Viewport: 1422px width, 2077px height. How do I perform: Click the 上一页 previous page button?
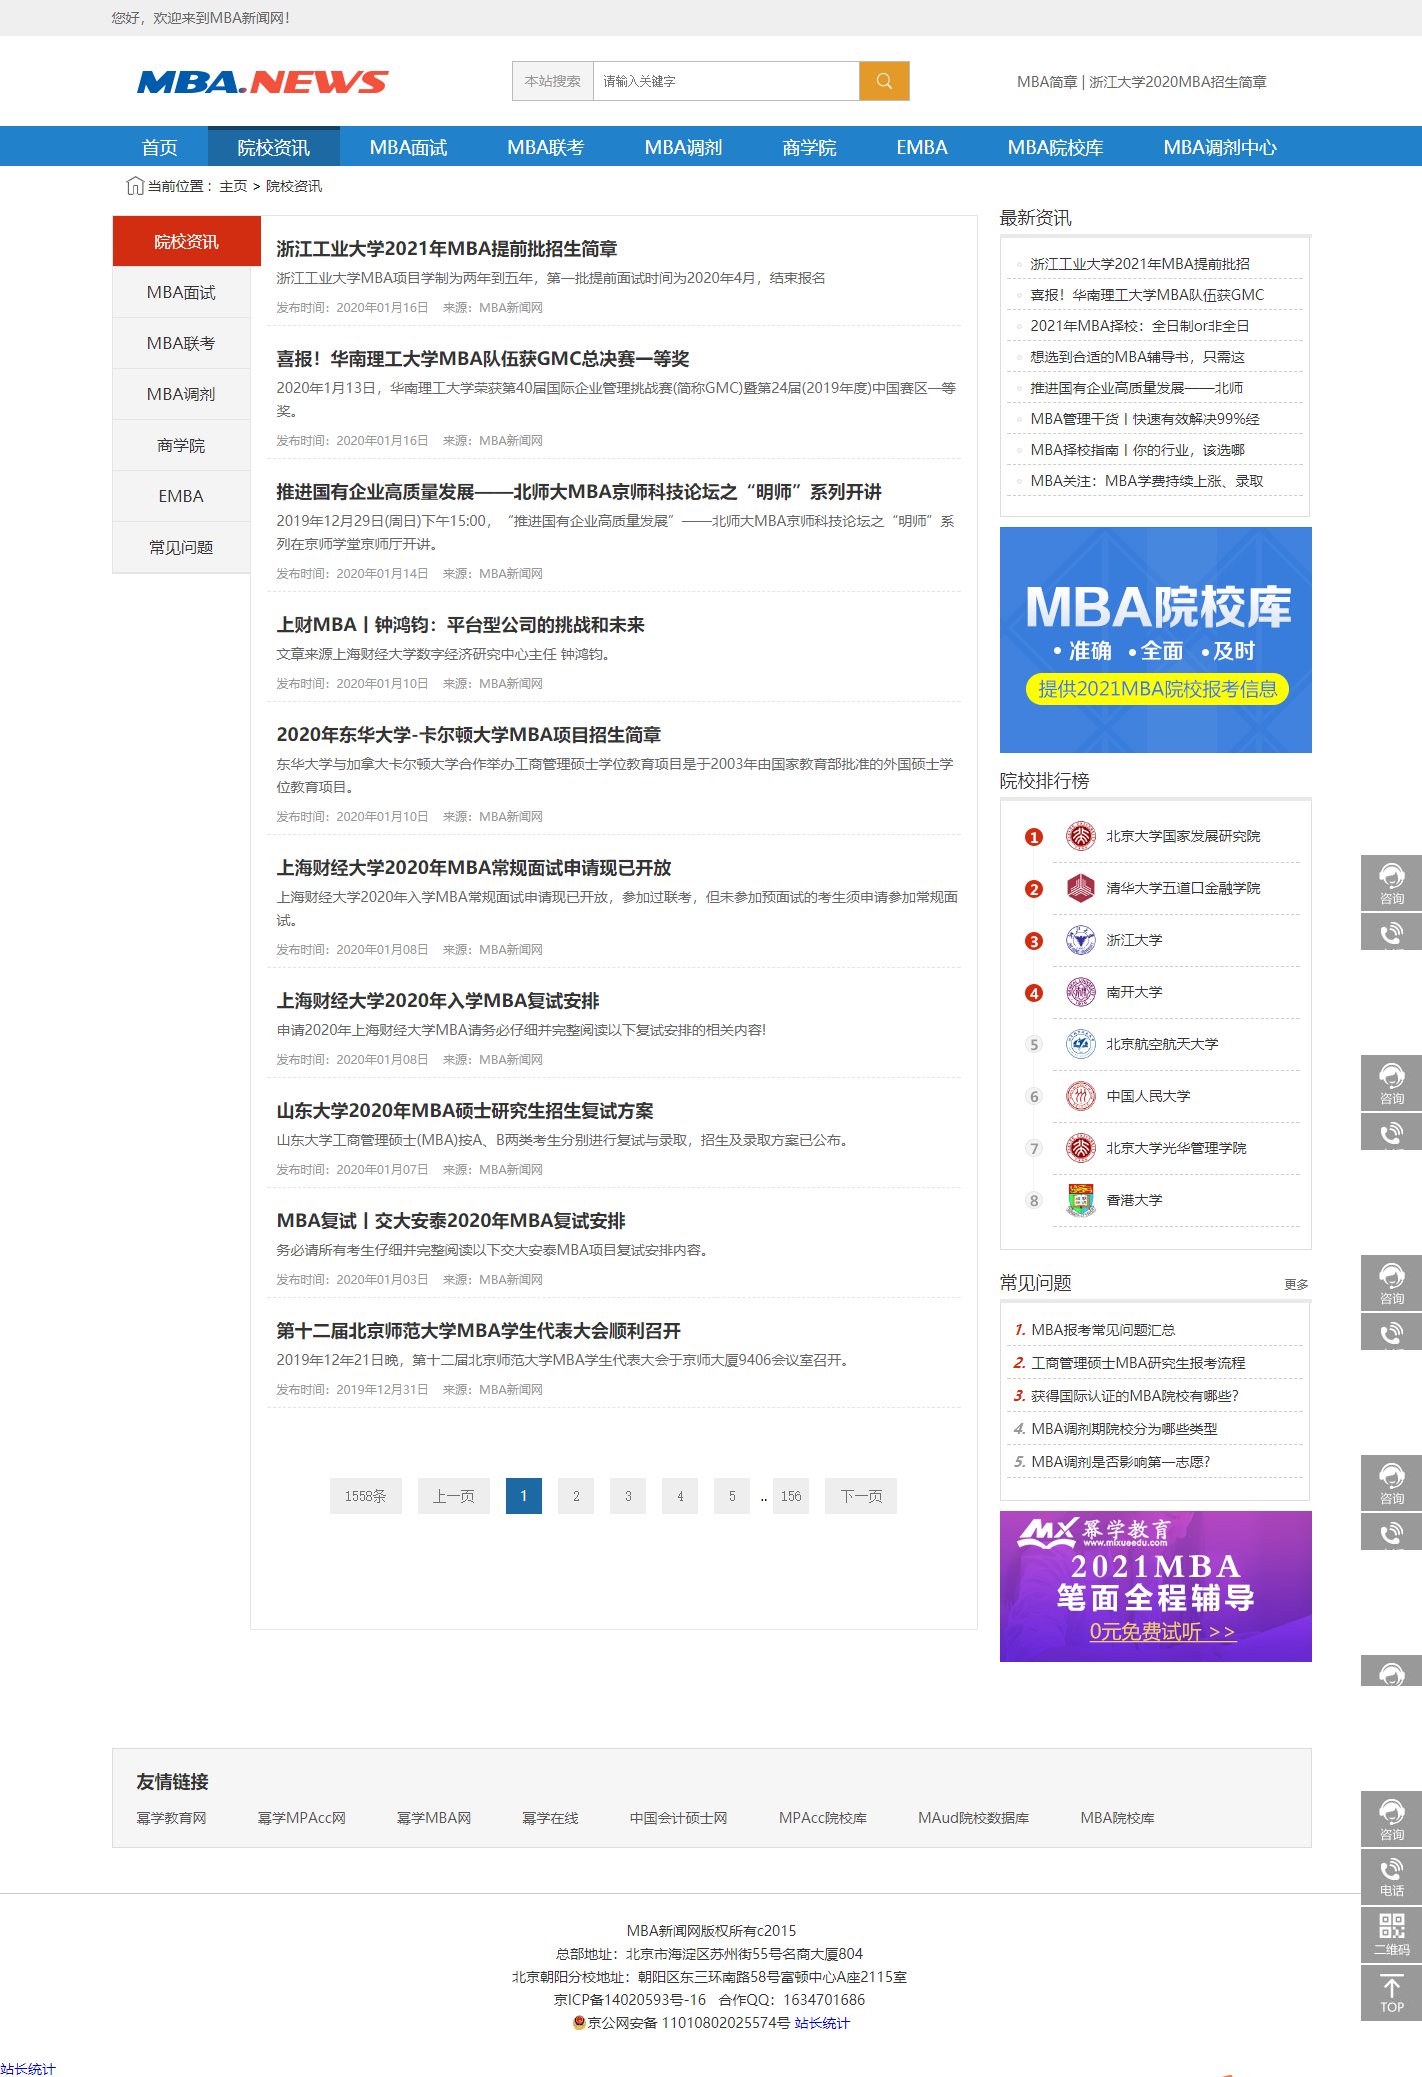point(454,1496)
